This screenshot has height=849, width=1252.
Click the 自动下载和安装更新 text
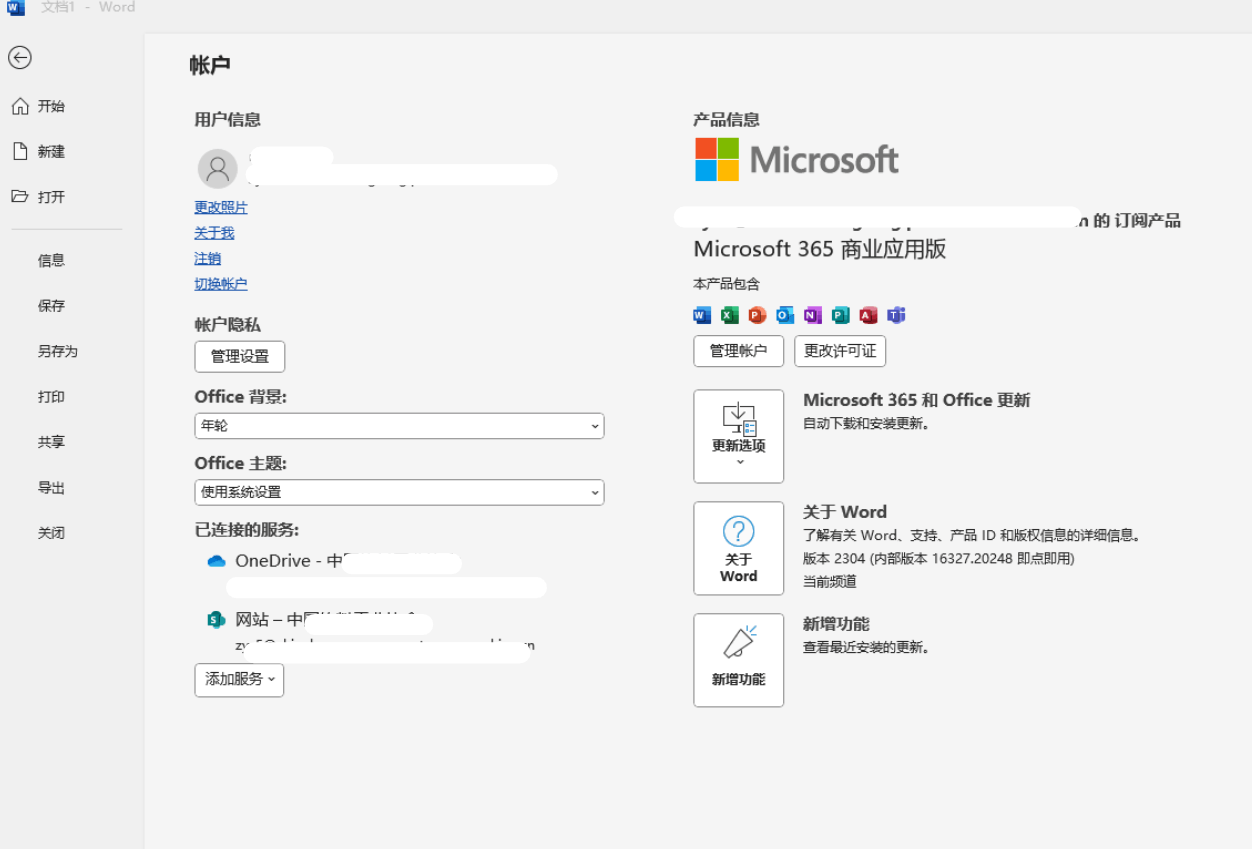pos(867,424)
